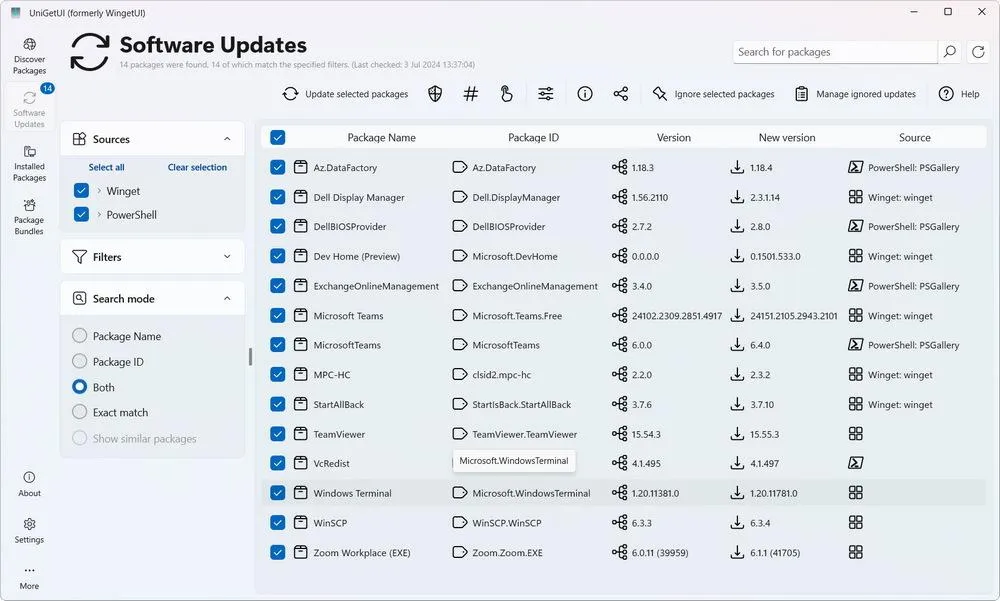Viewport: 1000px width, 601px height.
Task: Click the magnifier search button
Action: (x=950, y=52)
